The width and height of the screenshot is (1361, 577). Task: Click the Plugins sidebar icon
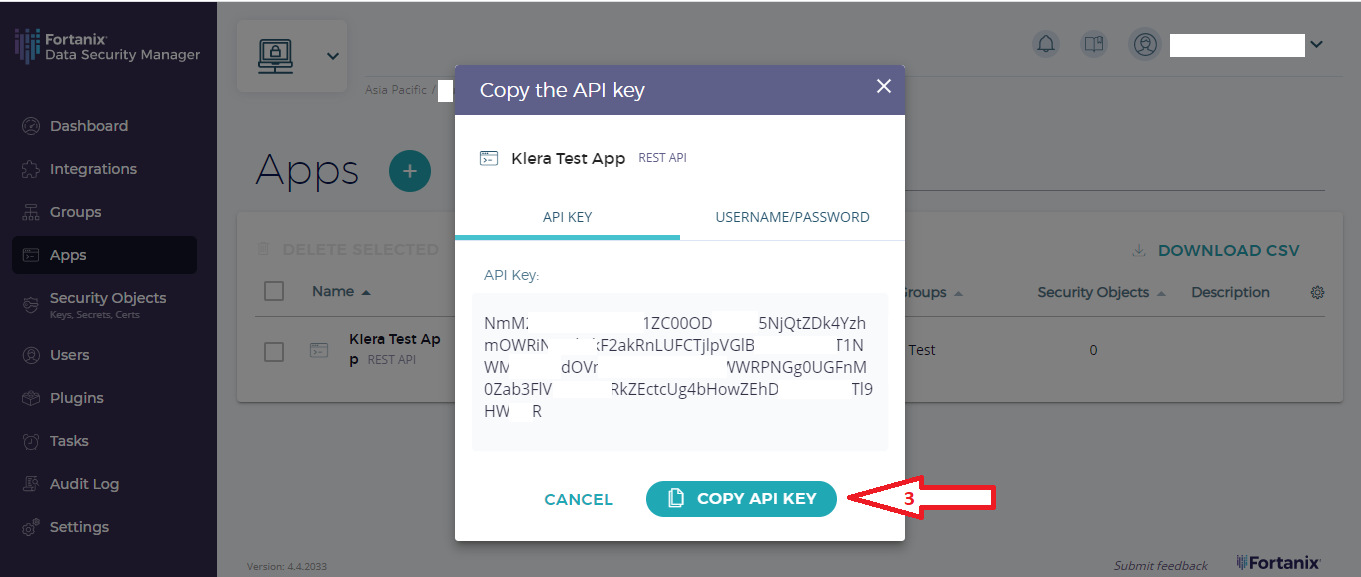point(31,398)
